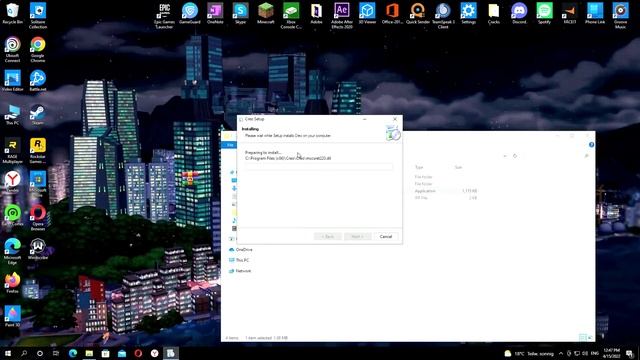The image size is (640, 360).
Task: Open This PC desktop icon
Action: [13, 115]
